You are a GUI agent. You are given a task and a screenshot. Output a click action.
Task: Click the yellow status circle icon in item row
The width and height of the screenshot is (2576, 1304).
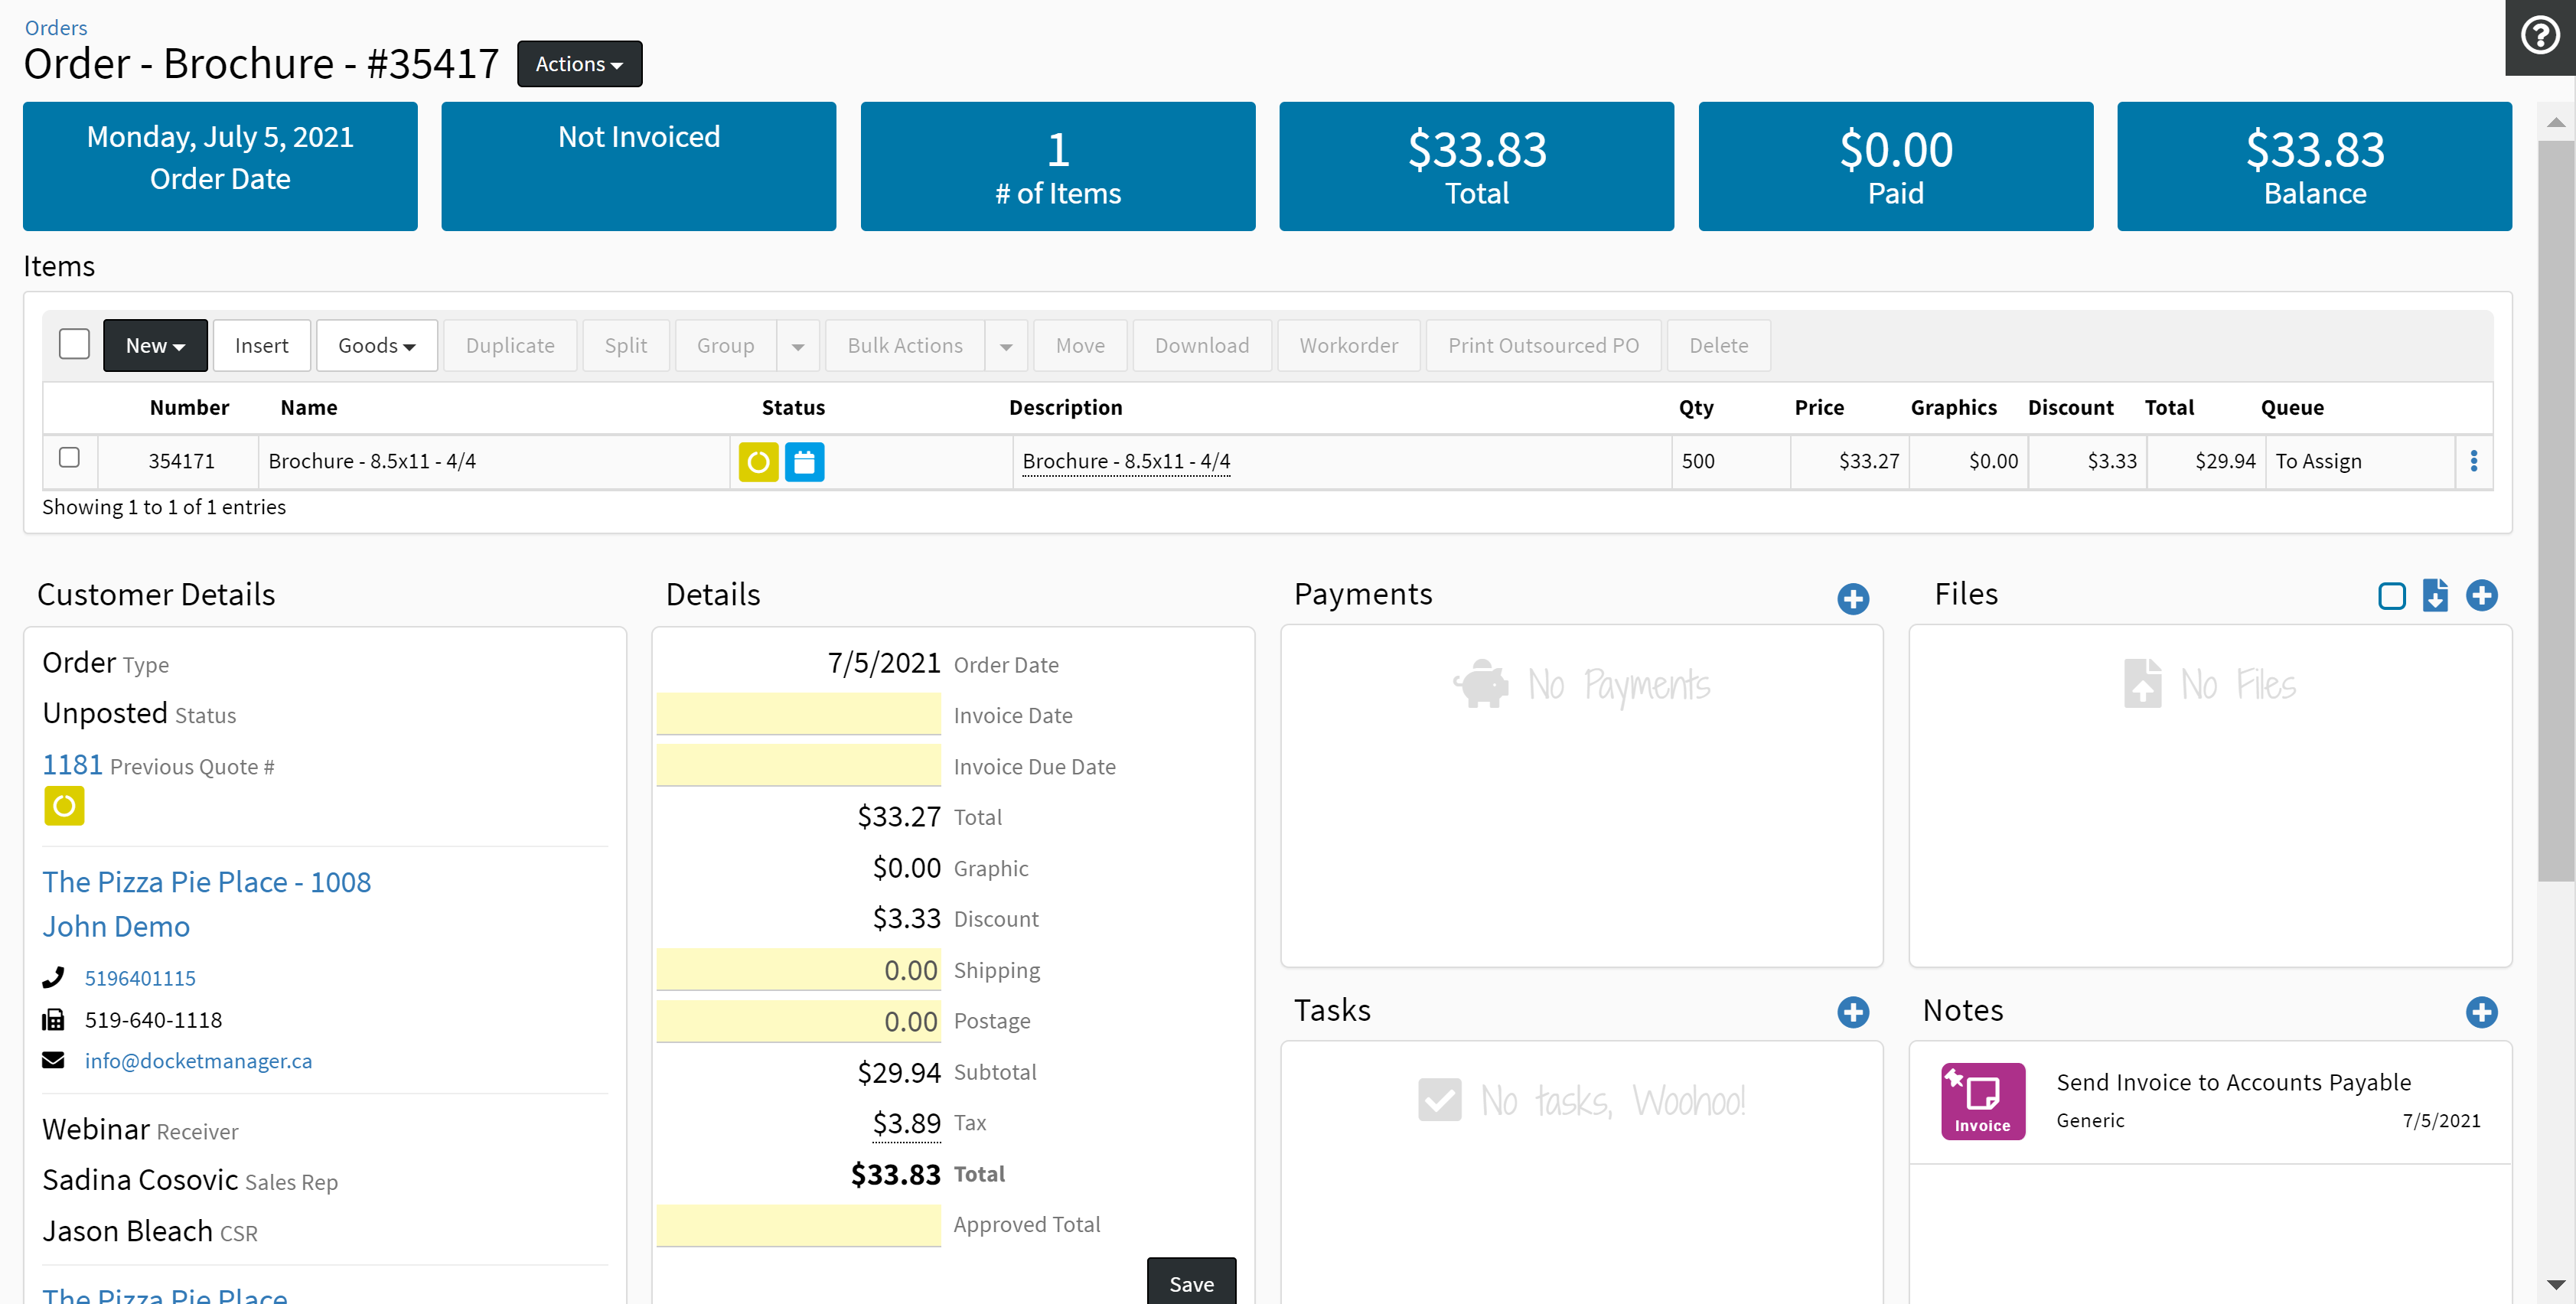tap(758, 462)
